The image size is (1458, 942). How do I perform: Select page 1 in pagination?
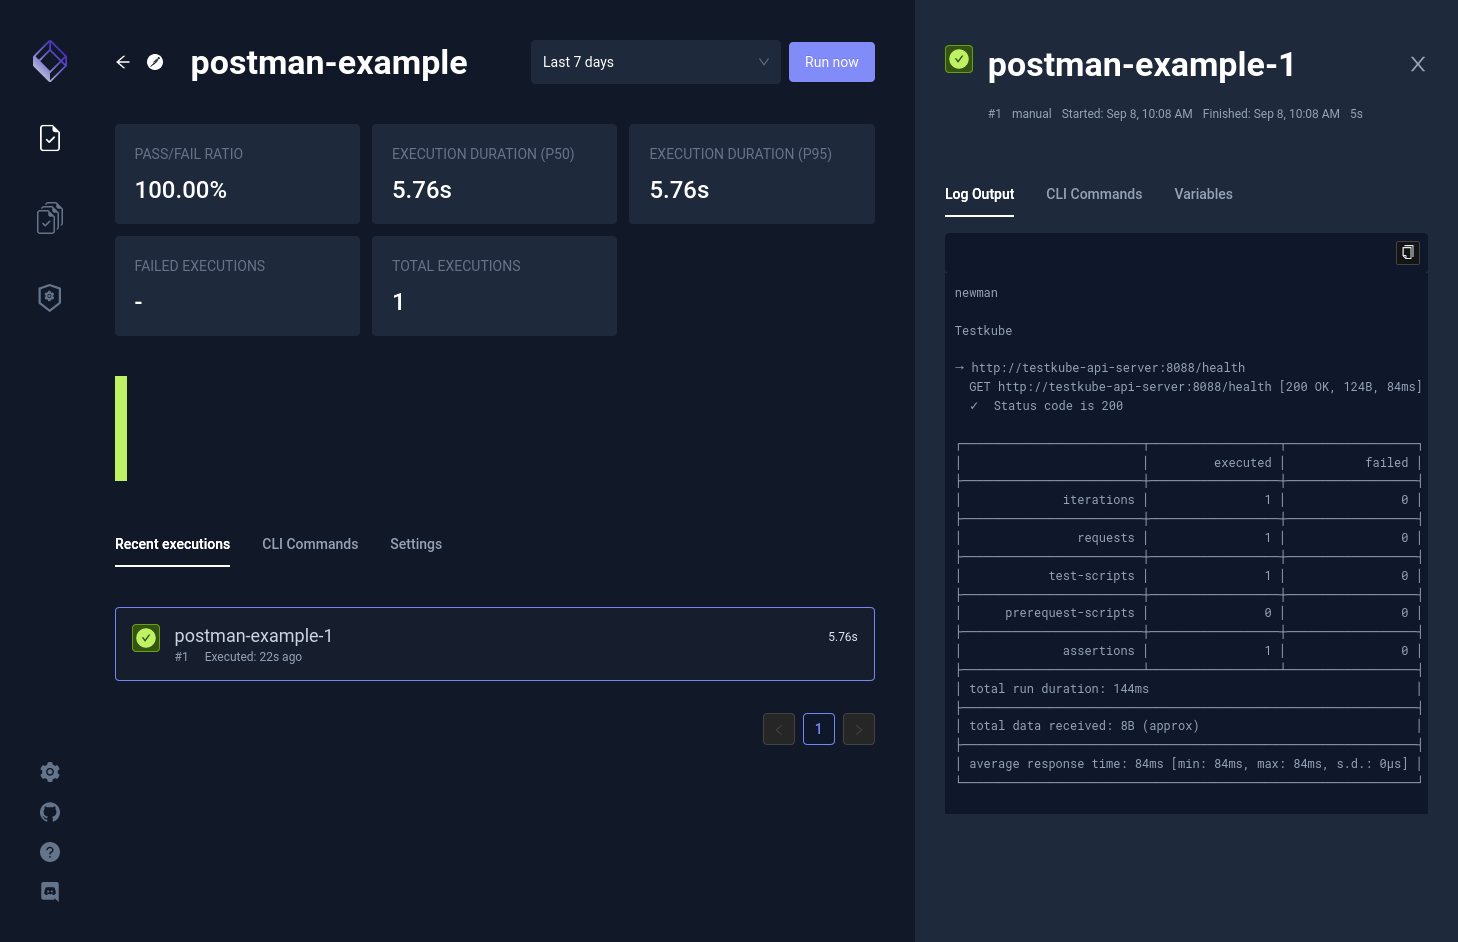pos(818,729)
